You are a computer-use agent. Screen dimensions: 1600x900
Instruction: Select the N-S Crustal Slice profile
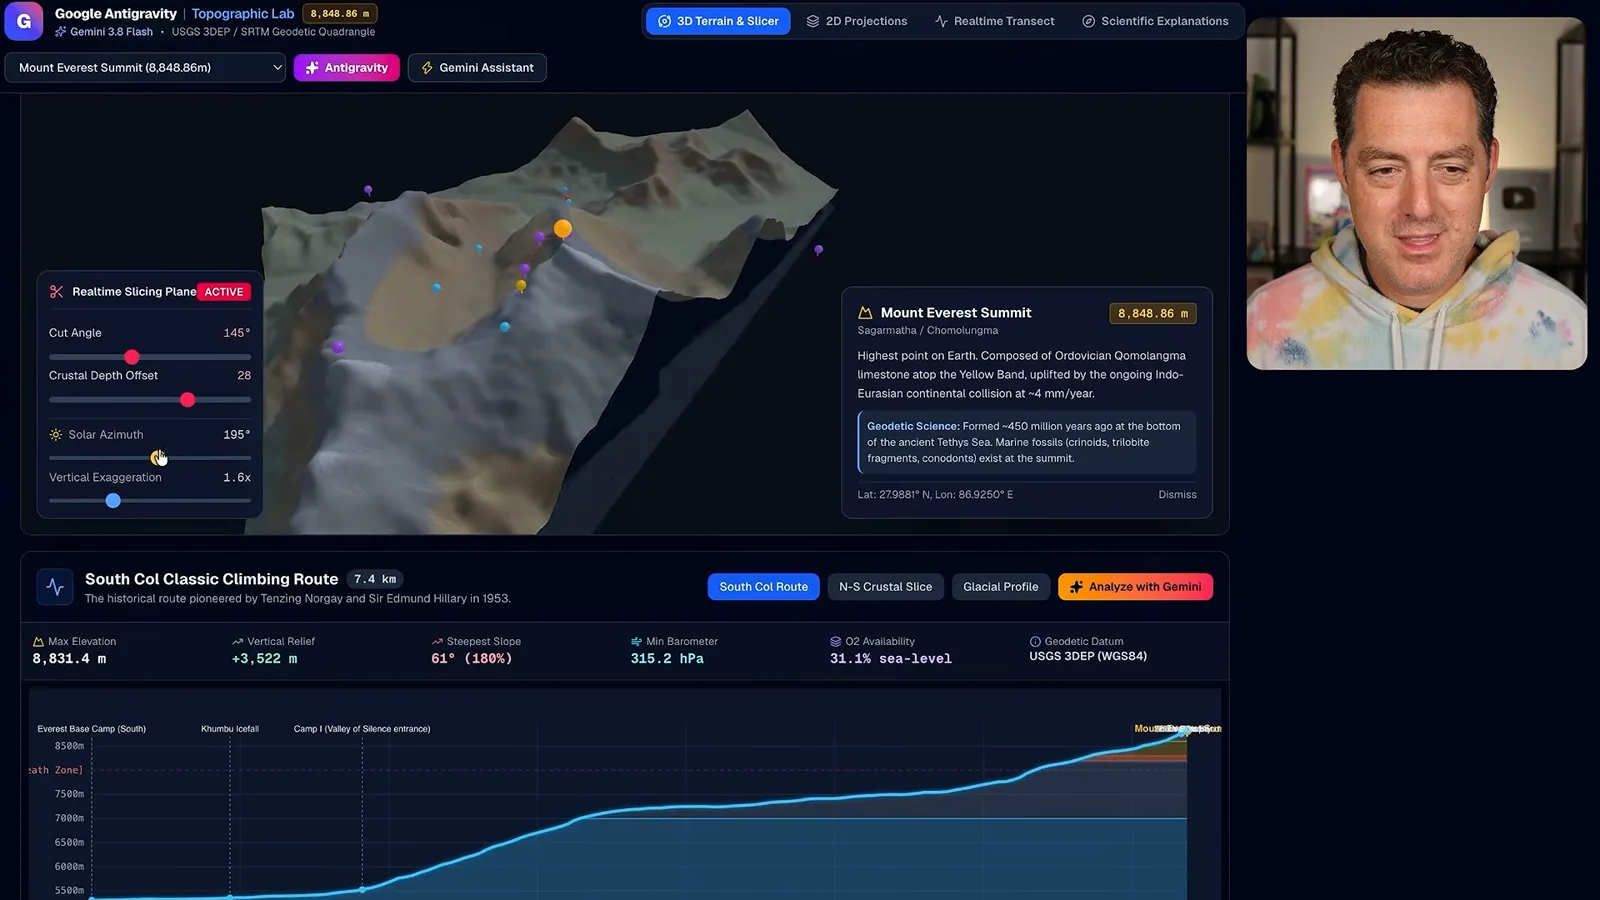click(x=885, y=587)
